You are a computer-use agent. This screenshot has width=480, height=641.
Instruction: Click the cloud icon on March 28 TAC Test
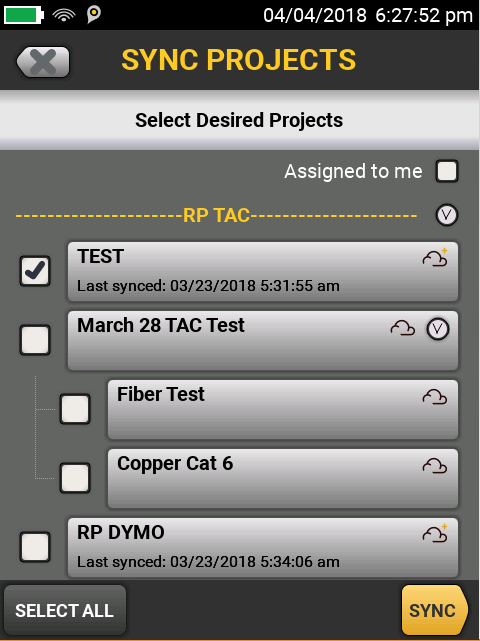[403, 328]
